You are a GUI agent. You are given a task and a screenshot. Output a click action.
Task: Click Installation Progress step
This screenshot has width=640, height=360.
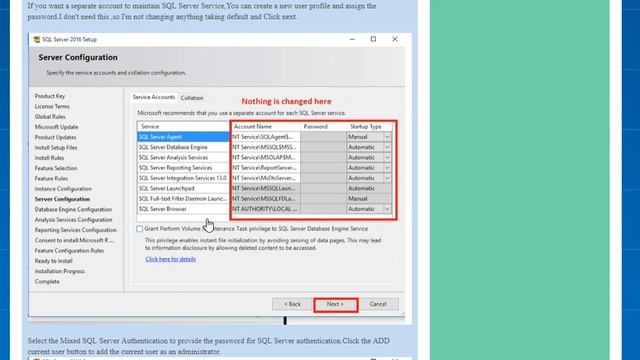coord(60,271)
